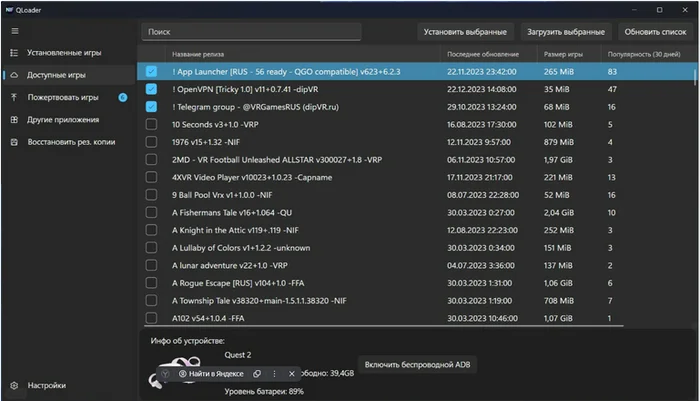Uncheck the OpenVPN checkbox
The image size is (700, 401).
pos(151,89)
